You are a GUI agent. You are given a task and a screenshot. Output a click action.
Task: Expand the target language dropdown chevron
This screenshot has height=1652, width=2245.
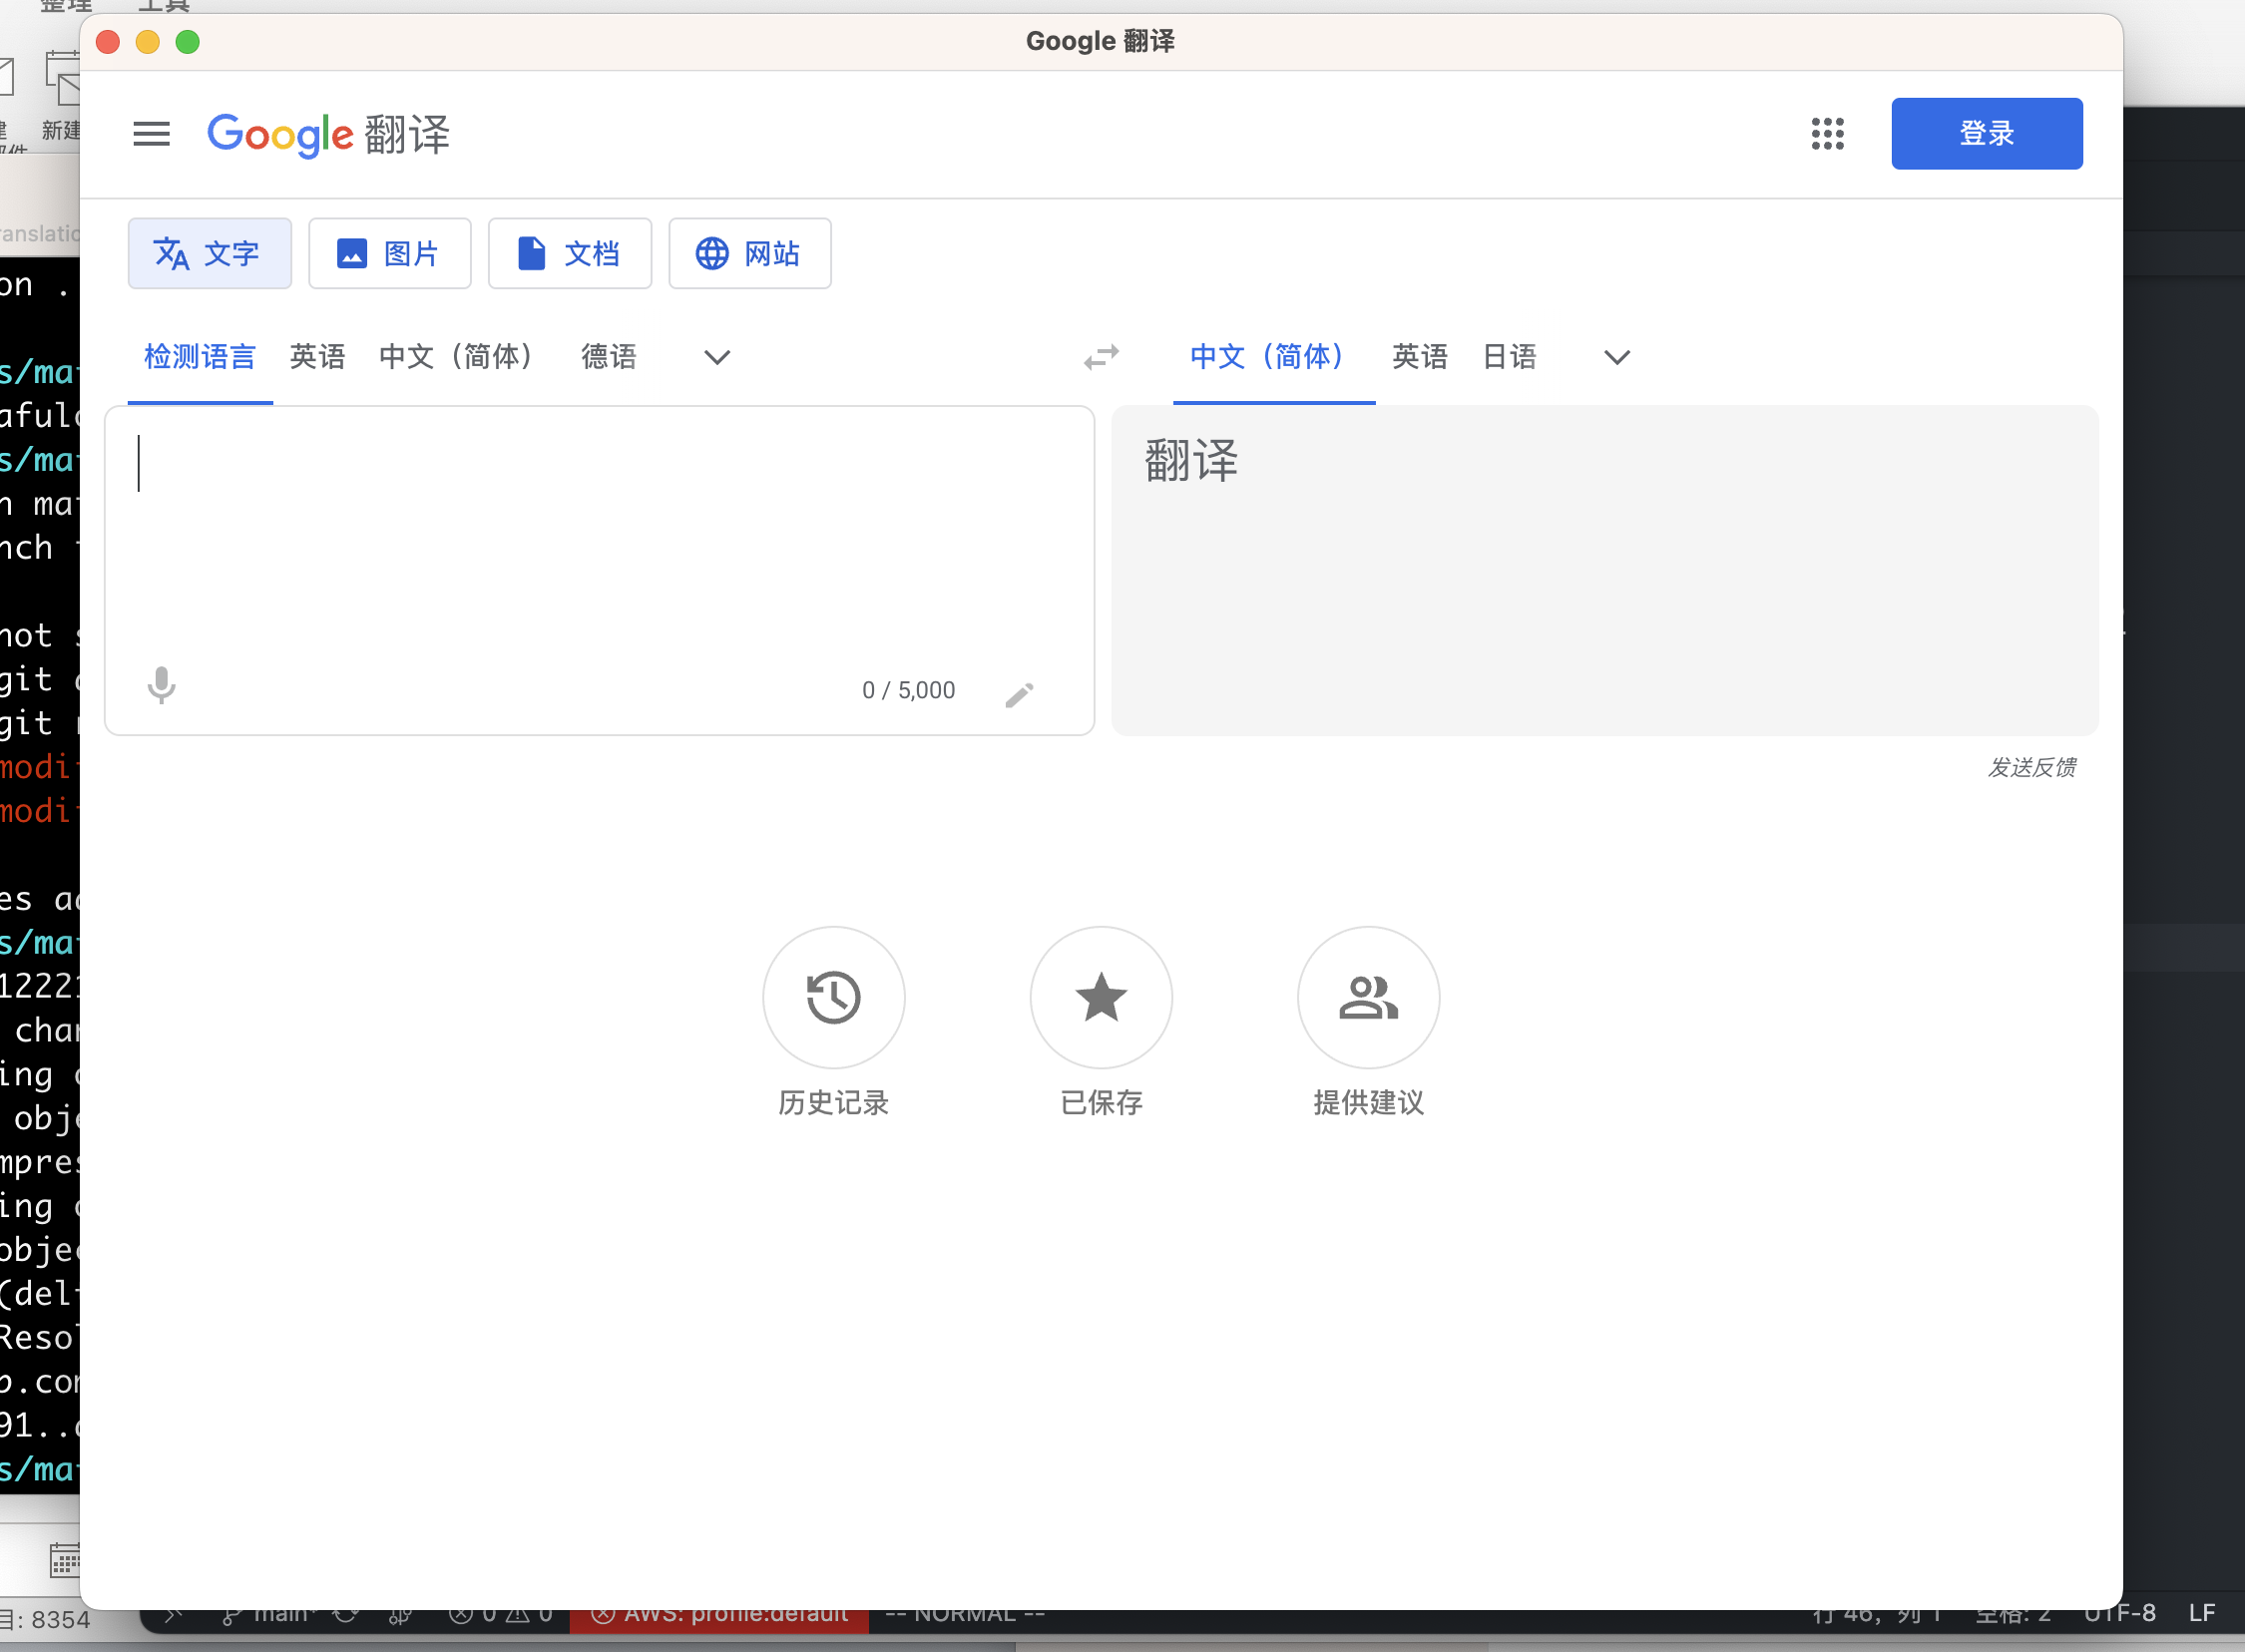[x=1617, y=357]
